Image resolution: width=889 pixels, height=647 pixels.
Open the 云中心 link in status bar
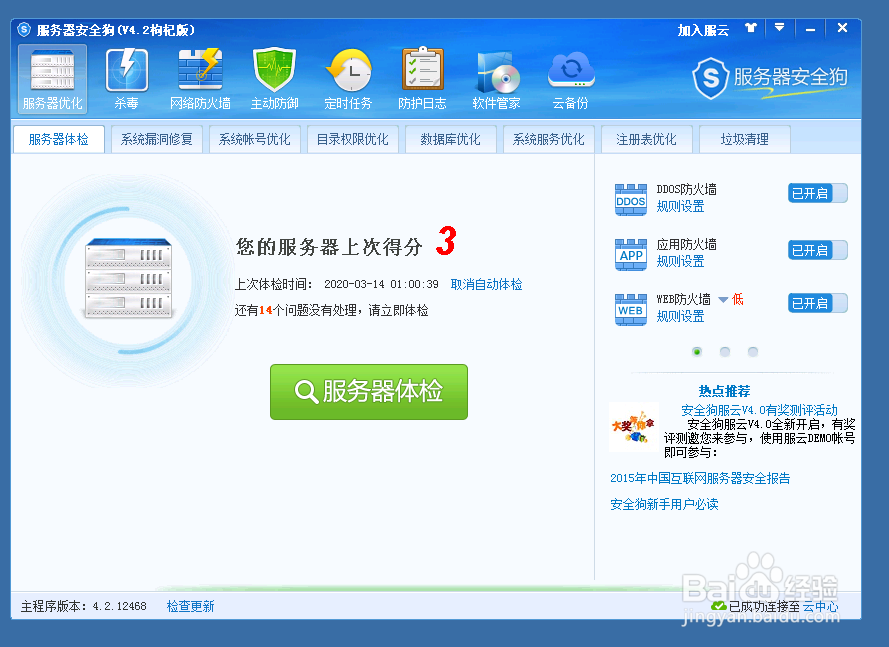(820, 607)
